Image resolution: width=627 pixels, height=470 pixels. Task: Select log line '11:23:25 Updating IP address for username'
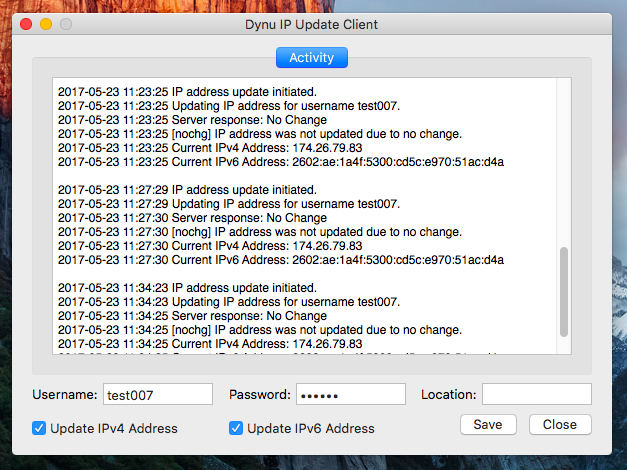click(x=229, y=106)
